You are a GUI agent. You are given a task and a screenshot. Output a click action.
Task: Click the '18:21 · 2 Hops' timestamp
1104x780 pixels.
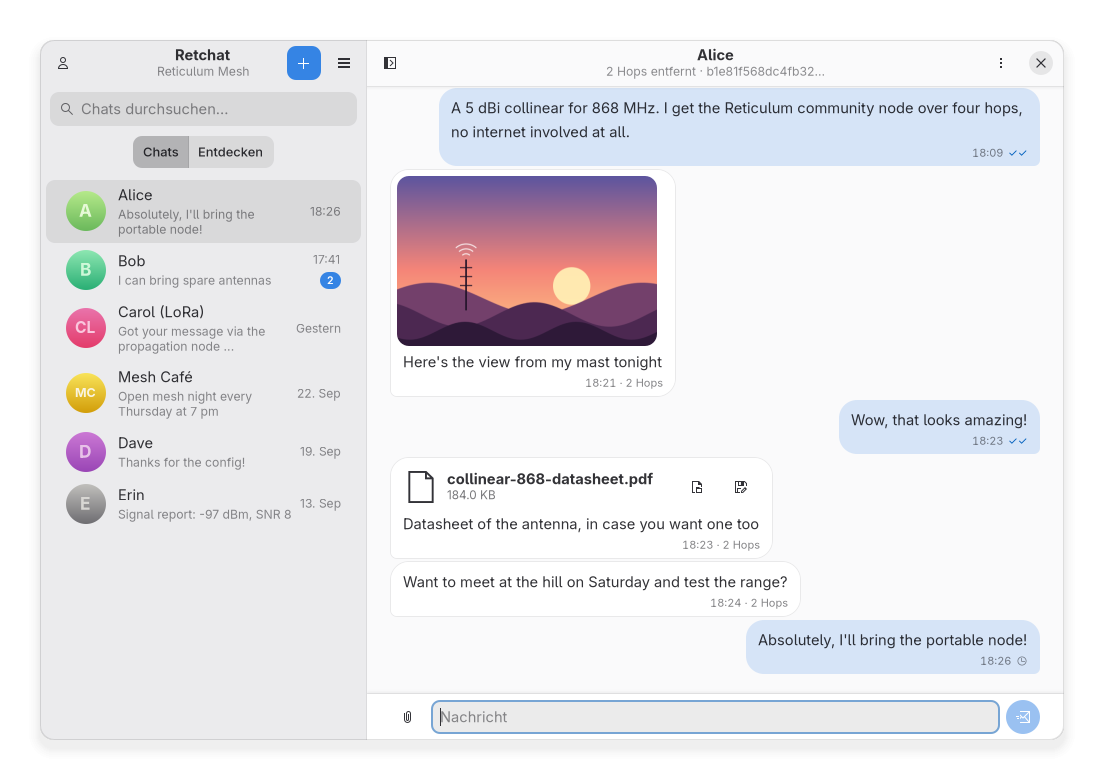[x=624, y=384]
